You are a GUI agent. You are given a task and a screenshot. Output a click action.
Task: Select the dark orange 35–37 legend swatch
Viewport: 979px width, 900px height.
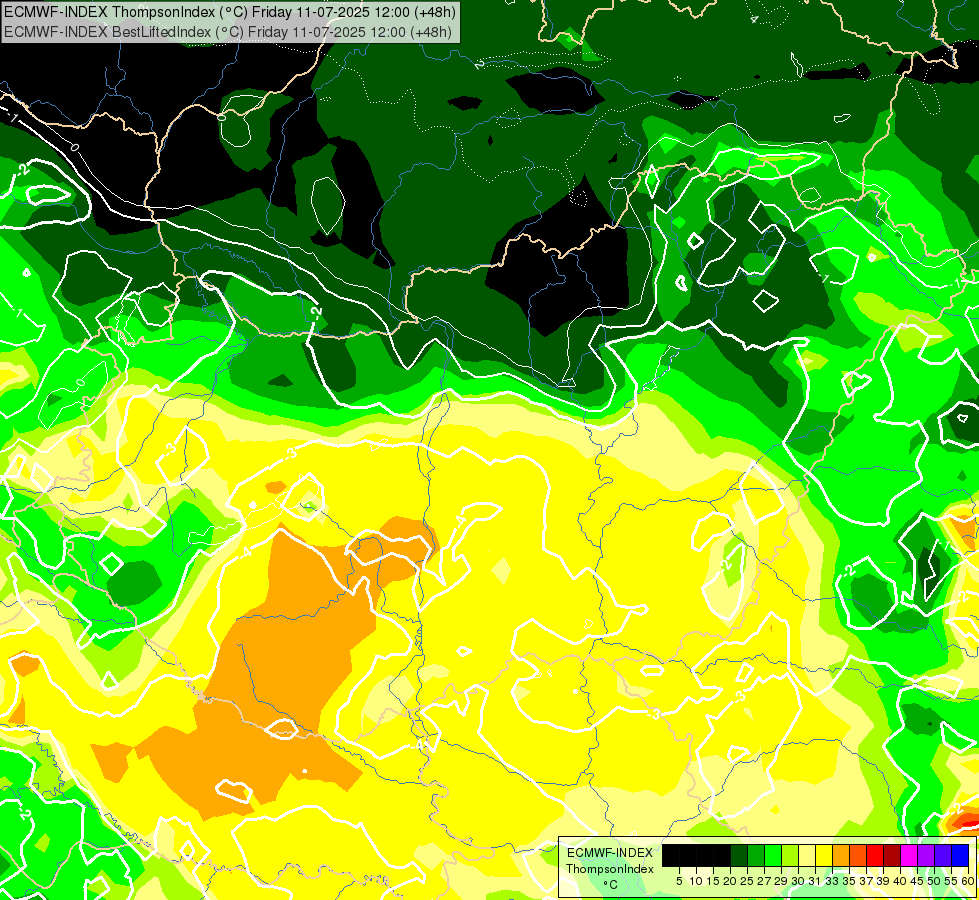858,856
